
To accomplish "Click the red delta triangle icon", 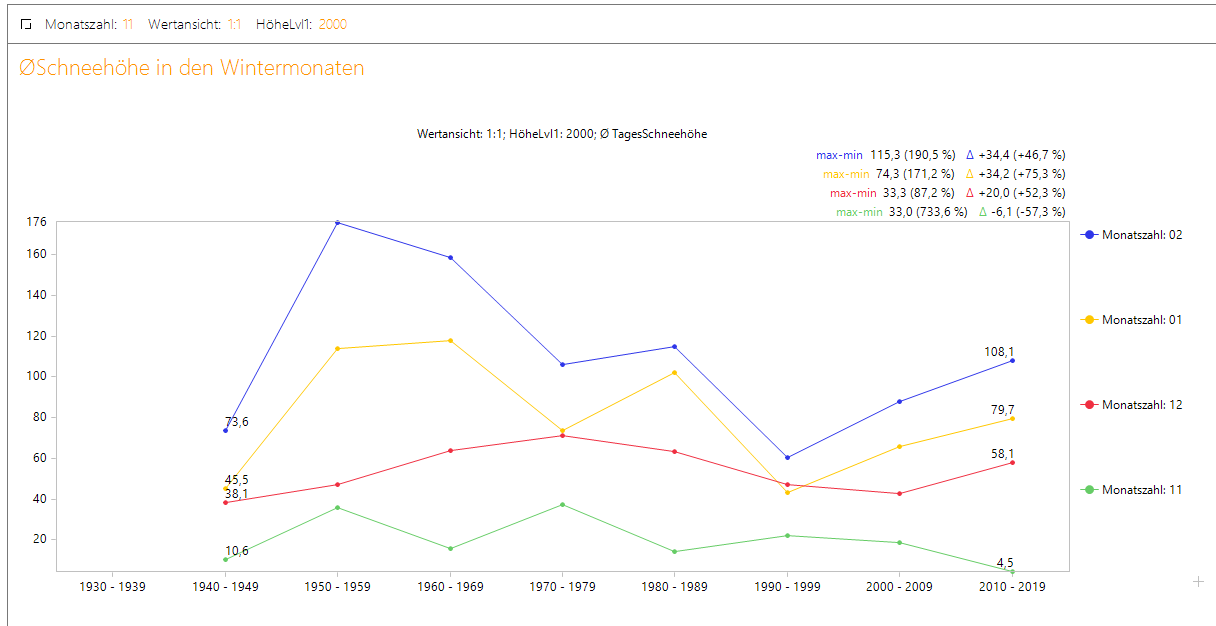I will click(x=970, y=193).
